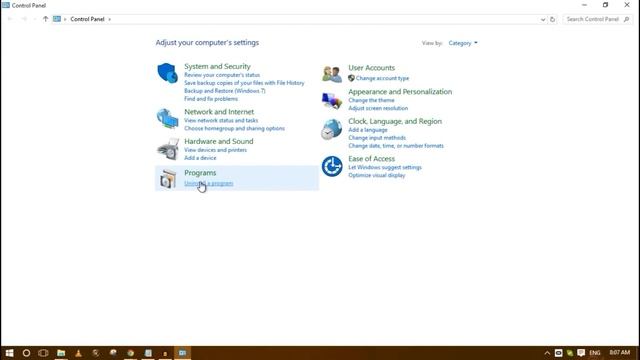Click the Control Panel breadcrumb in address bar
The width and height of the screenshot is (640, 360).
click(x=87, y=19)
